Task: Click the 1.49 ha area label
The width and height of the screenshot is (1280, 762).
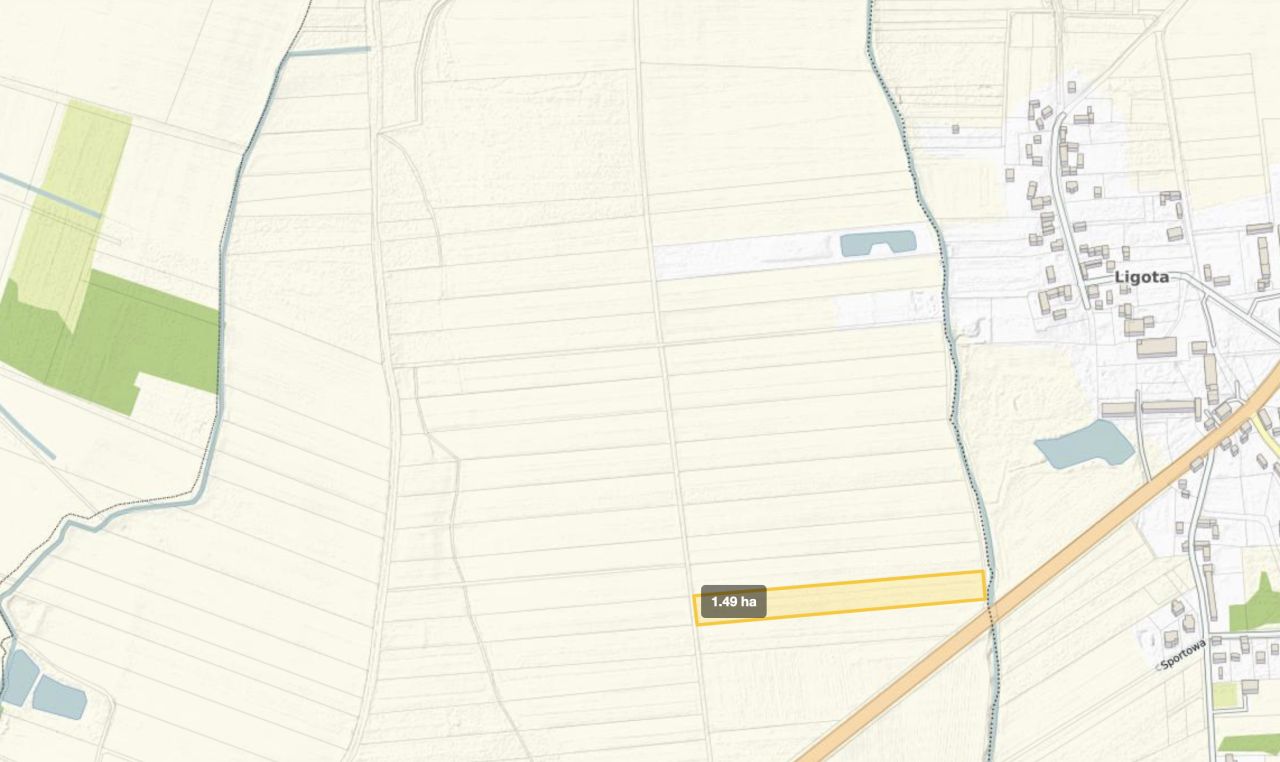Action: (x=733, y=602)
